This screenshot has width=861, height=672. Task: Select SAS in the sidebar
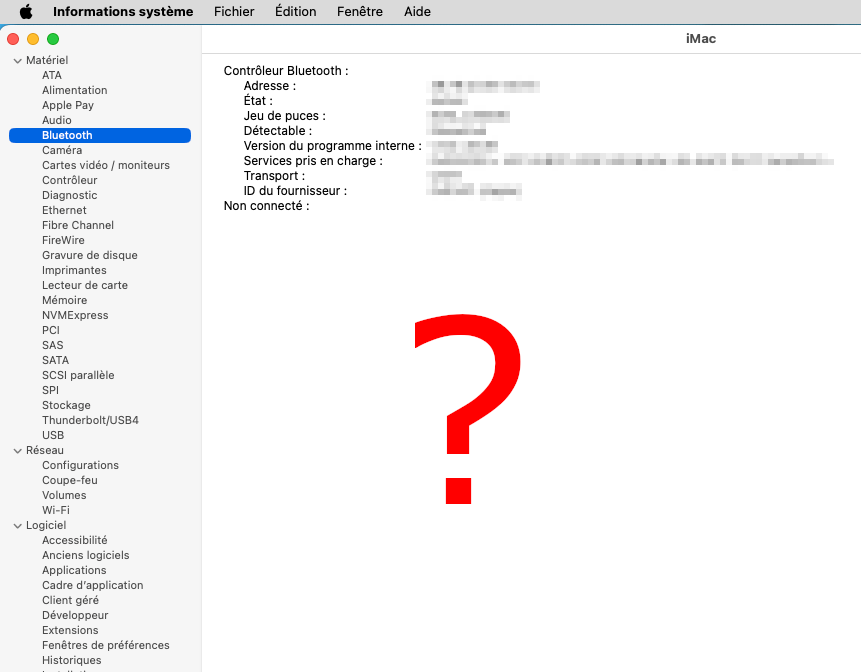[53, 345]
